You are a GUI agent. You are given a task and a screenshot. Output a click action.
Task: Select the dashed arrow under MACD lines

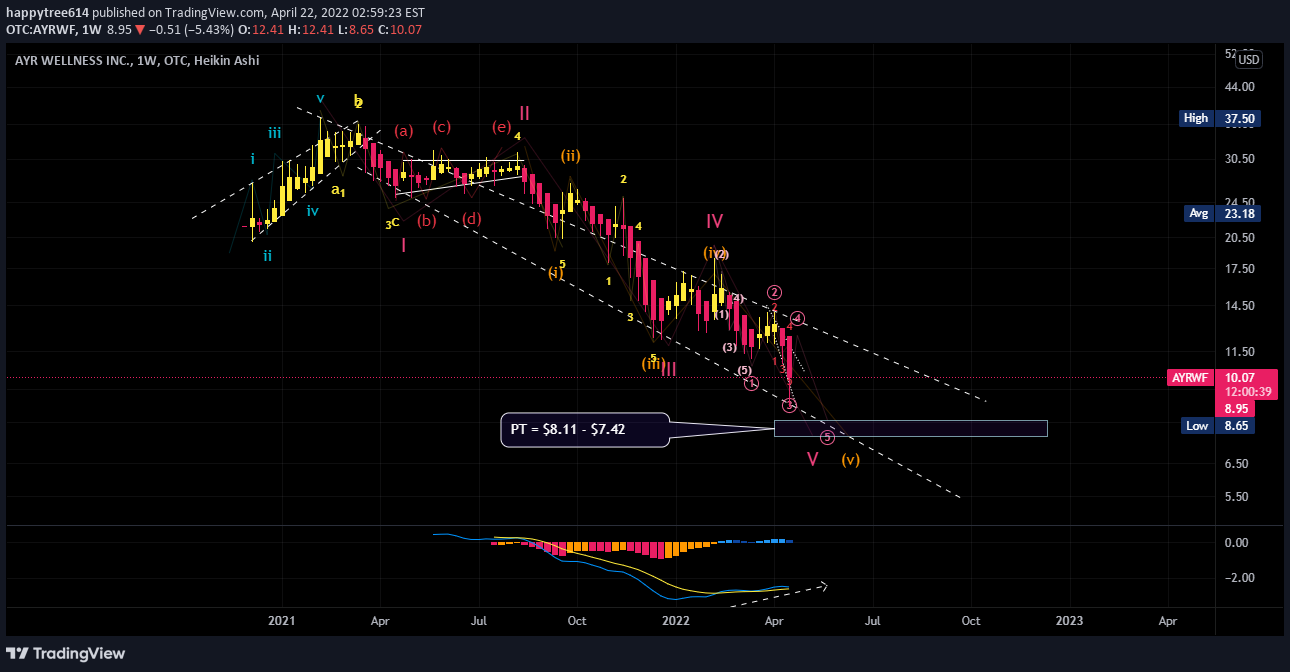[779, 594]
